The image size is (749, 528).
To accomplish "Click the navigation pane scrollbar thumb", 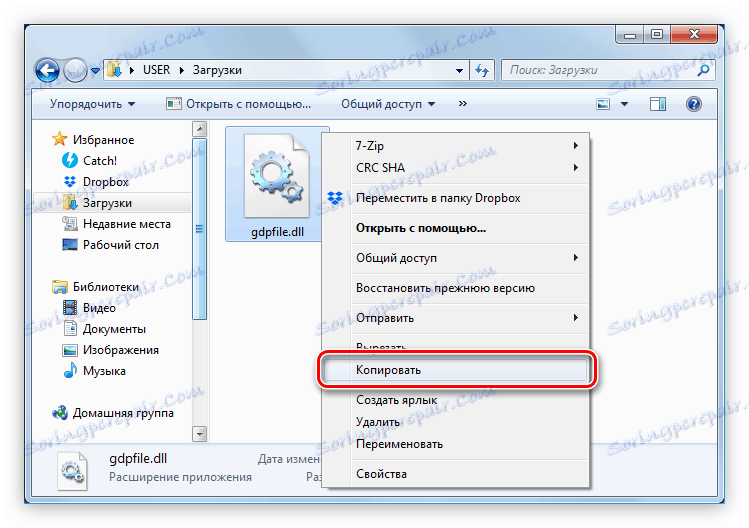I will pos(199,229).
